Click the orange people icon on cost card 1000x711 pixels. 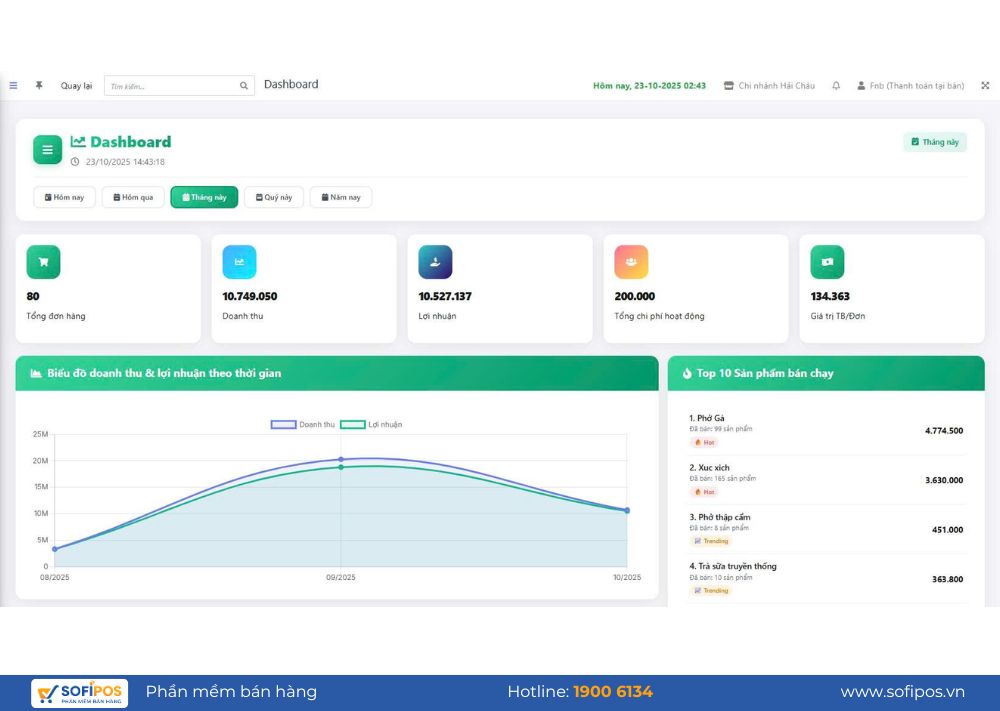631,262
